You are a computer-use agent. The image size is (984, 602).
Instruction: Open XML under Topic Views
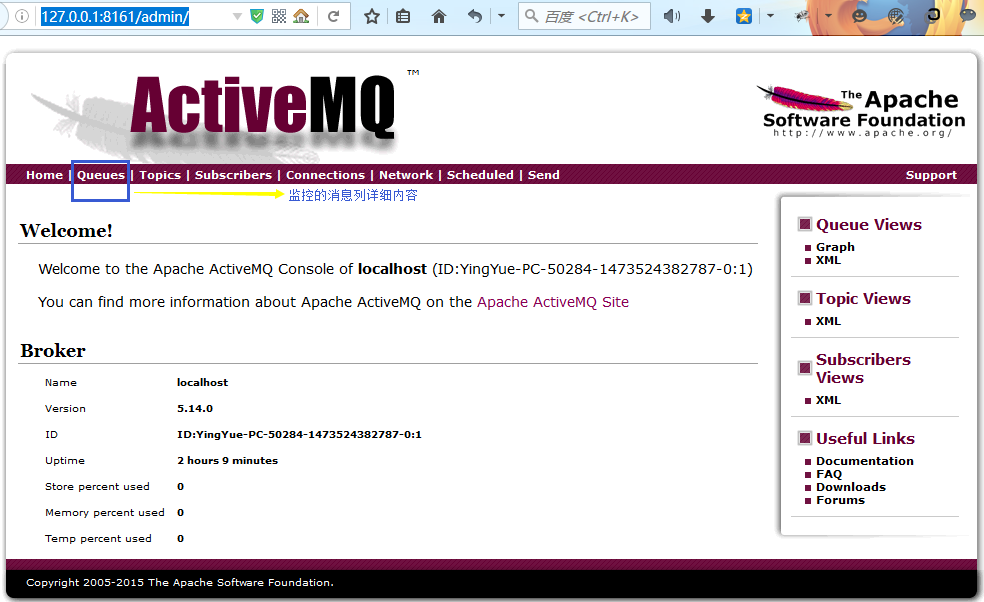(828, 321)
